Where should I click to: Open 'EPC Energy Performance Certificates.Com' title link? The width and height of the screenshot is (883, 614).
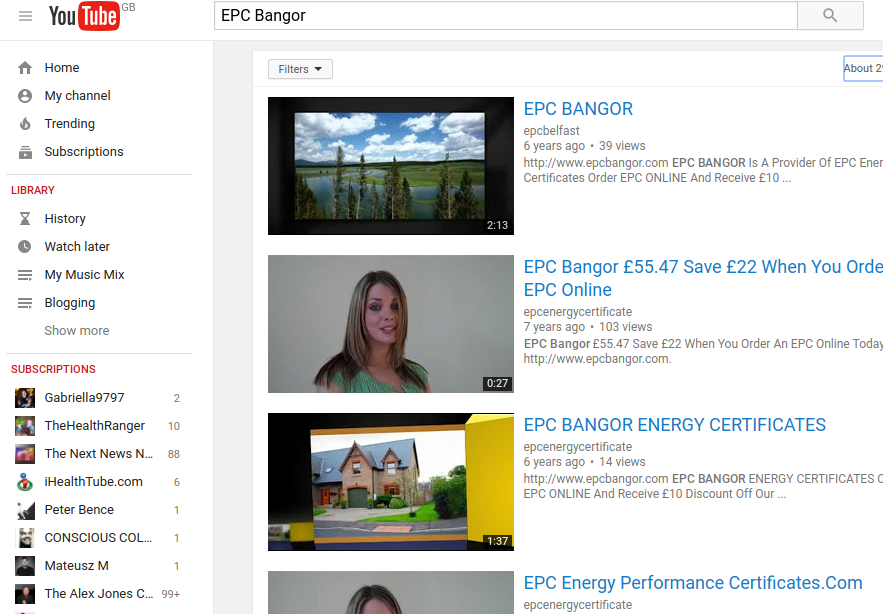[693, 583]
